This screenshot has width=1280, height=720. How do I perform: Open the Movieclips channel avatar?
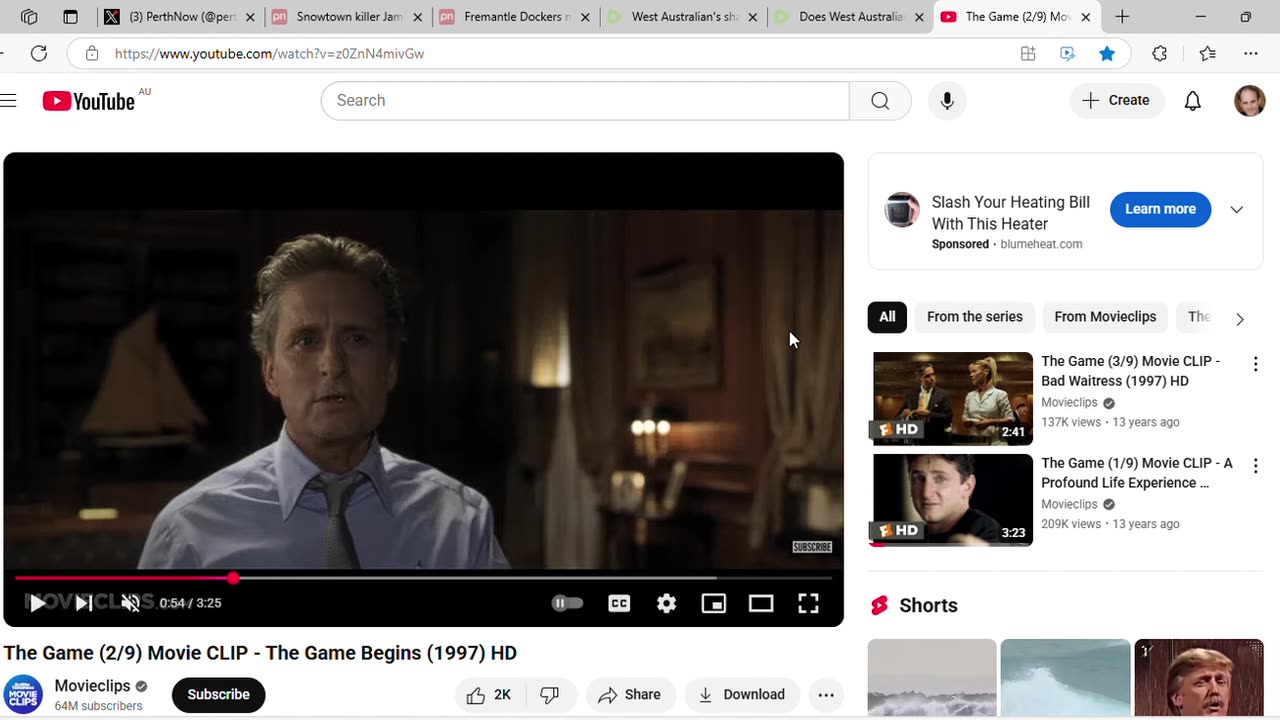(23, 695)
